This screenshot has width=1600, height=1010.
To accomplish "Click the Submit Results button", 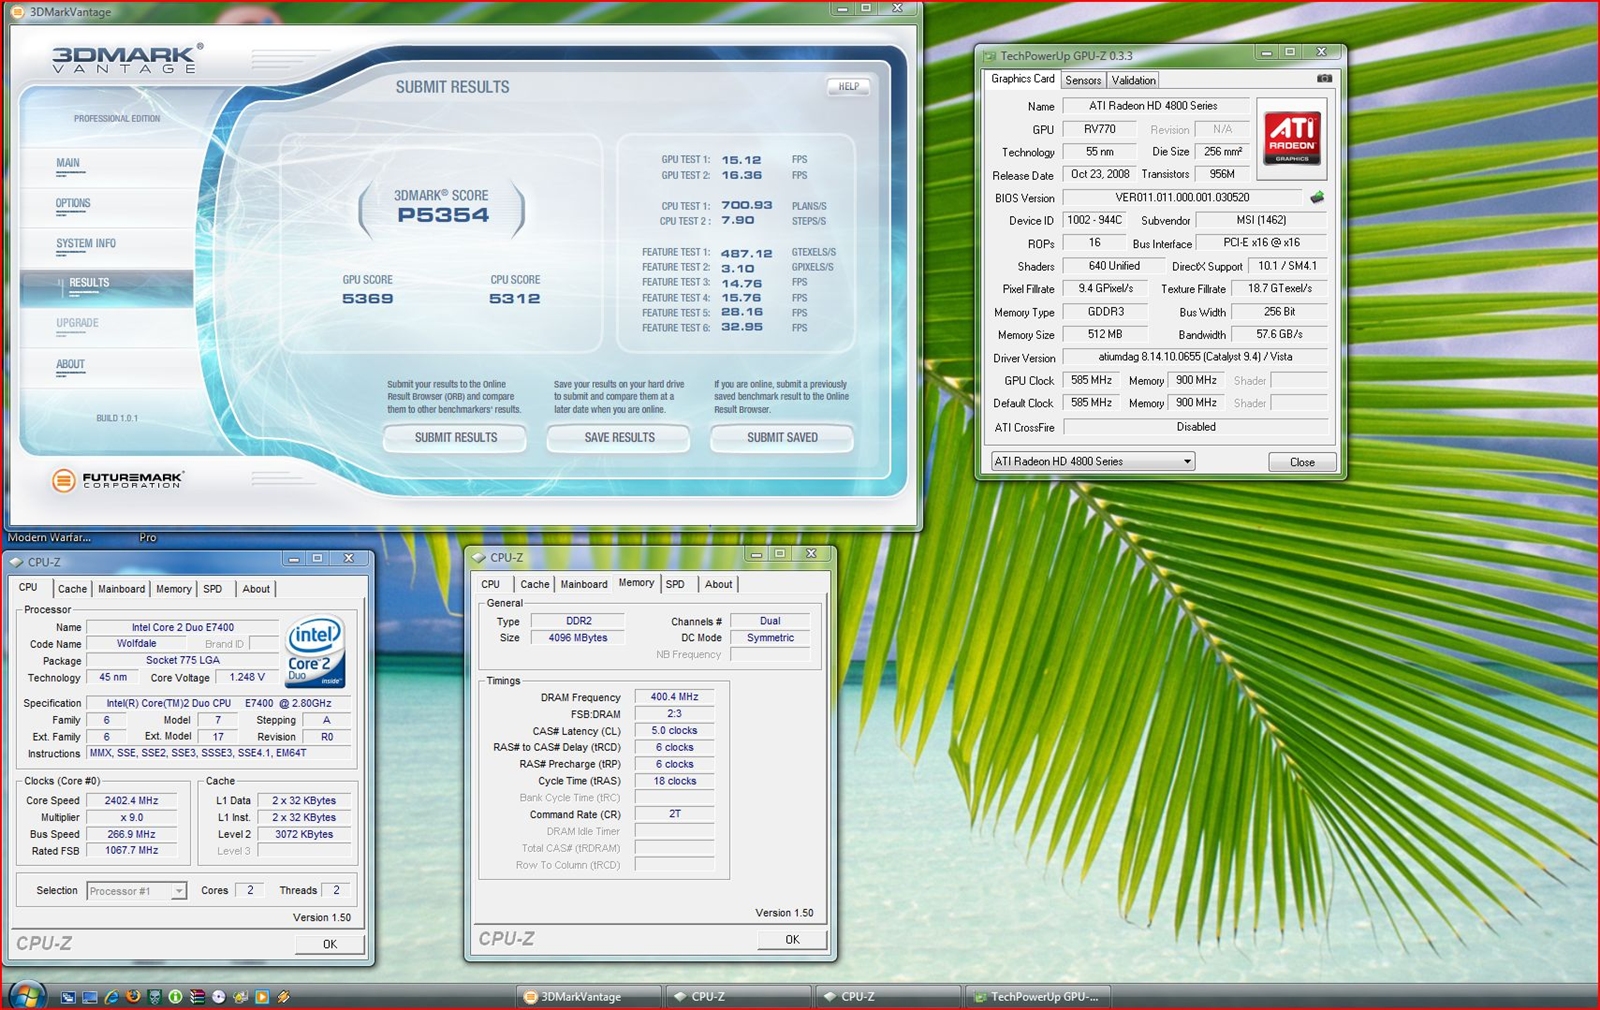I will (456, 437).
